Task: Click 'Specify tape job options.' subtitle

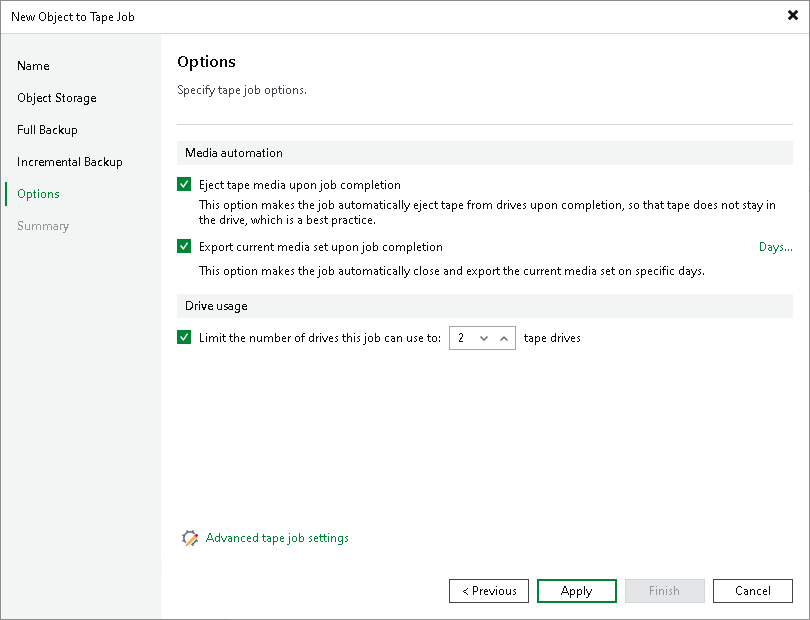Action: [x=242, y=90]
